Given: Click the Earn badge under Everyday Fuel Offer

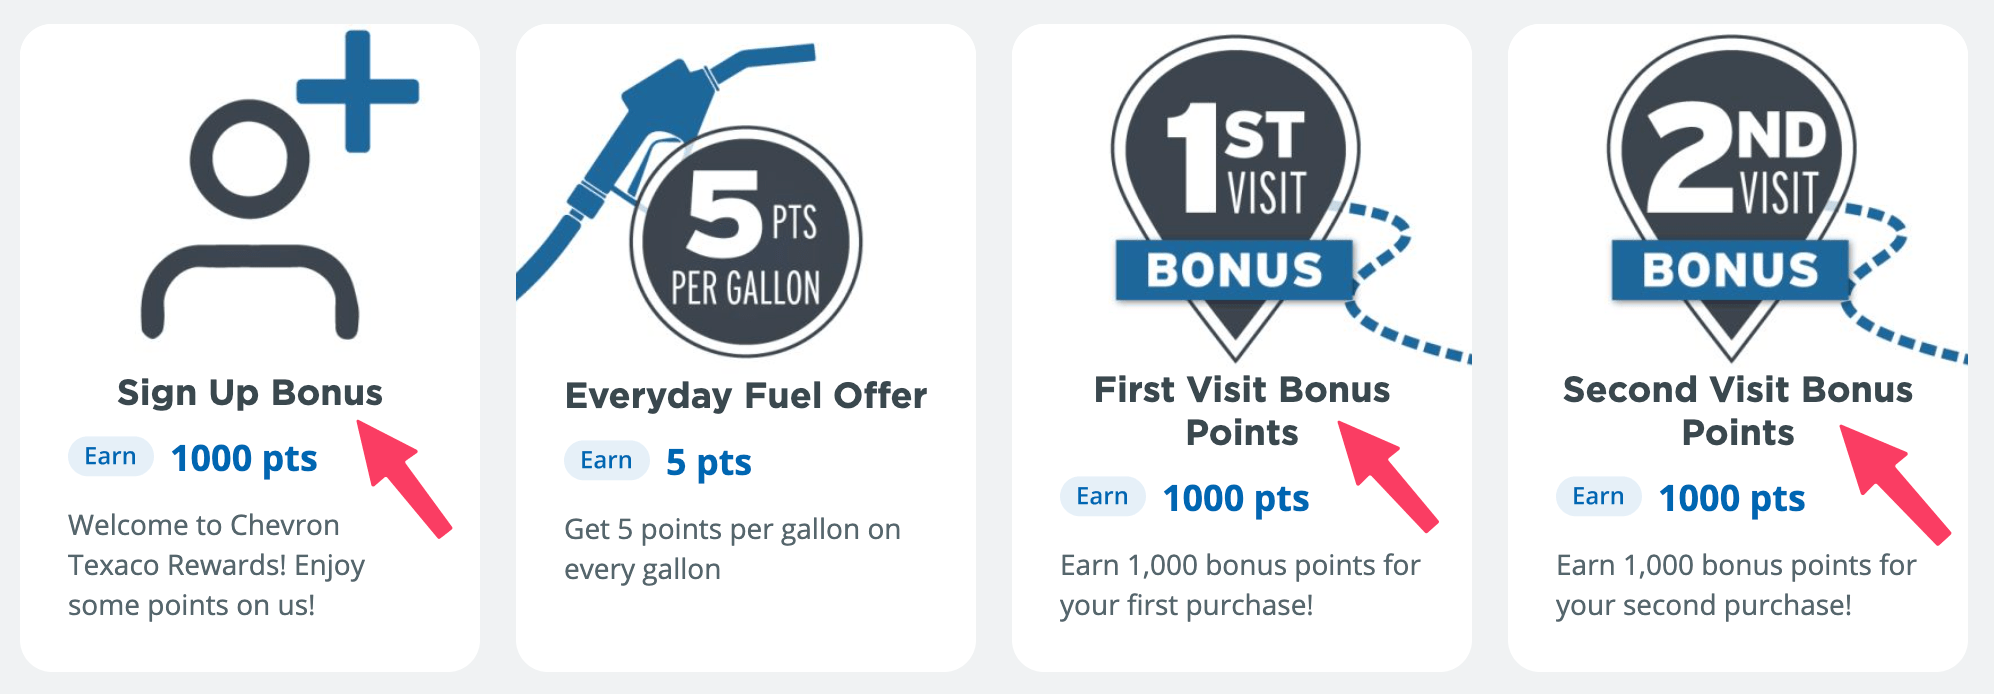Looking at the screenshot, I should [606, 461].
